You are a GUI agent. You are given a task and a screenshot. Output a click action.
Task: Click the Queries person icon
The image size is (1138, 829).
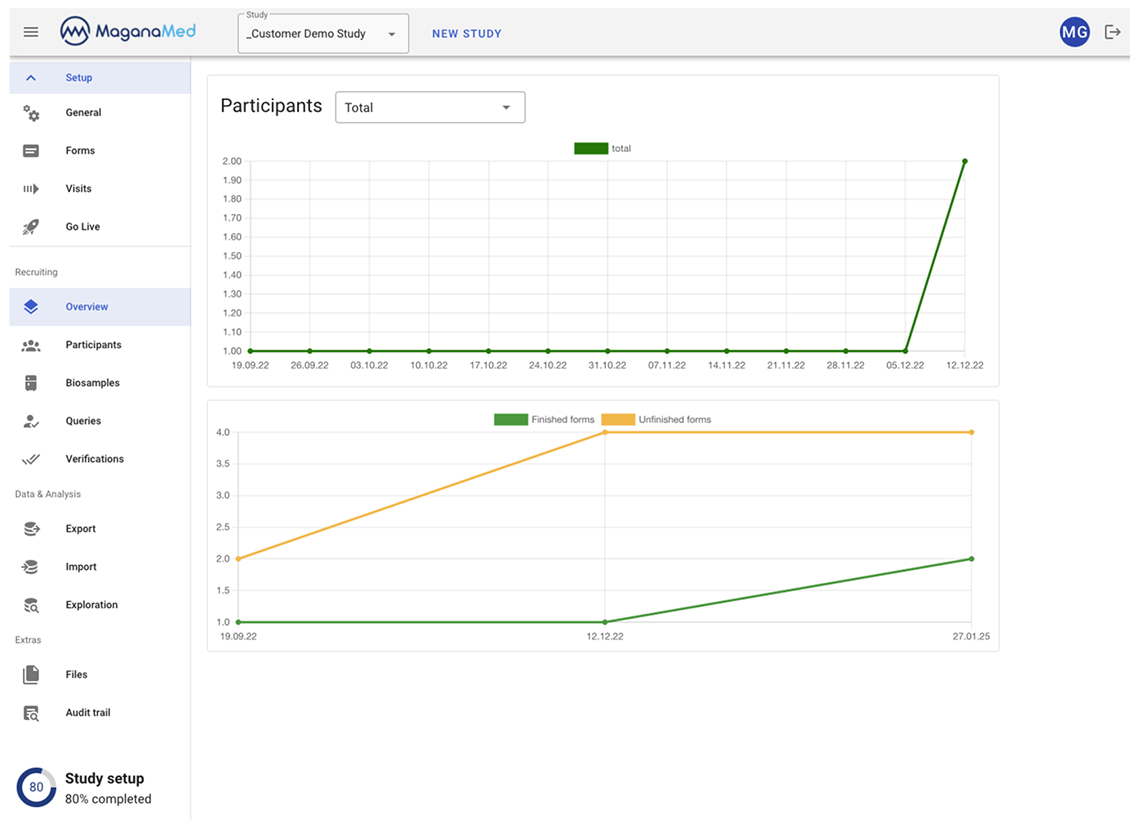coord(31,421)
